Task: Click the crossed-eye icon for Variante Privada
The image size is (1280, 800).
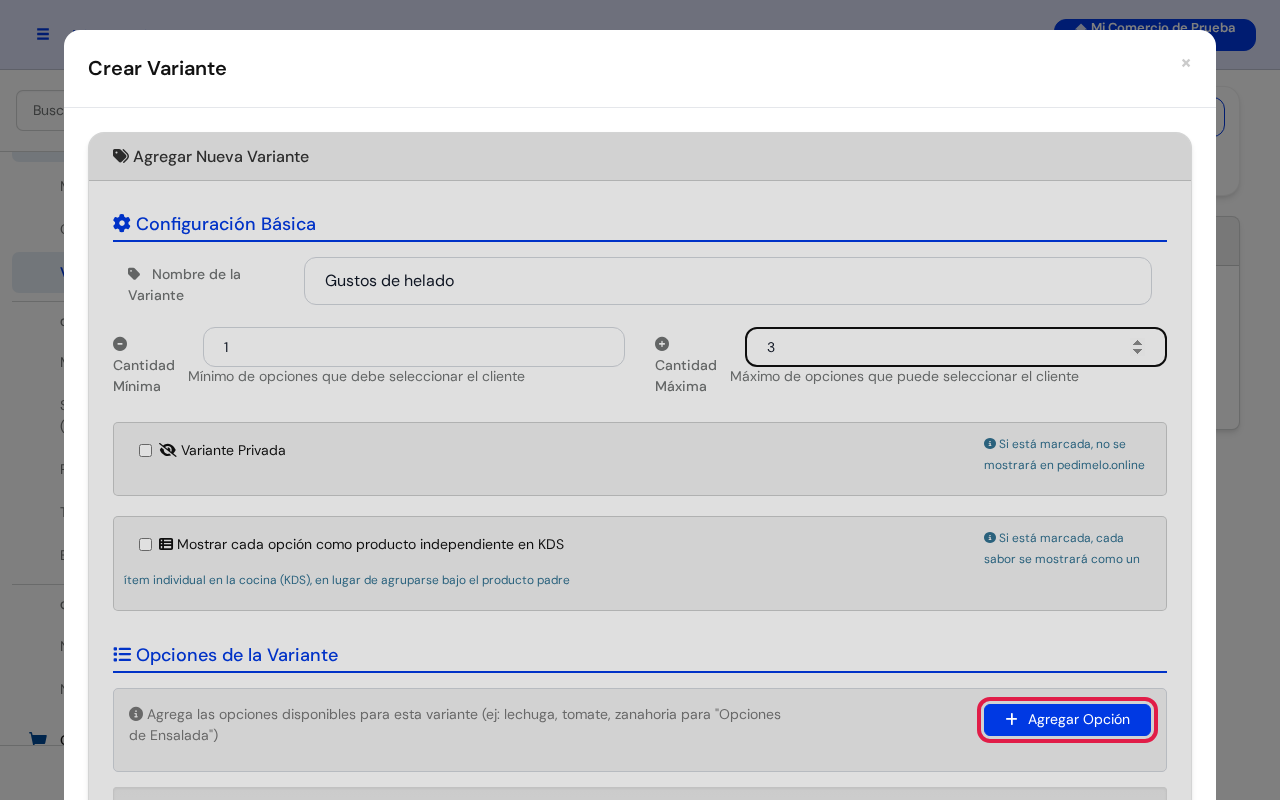Action: 168,450
